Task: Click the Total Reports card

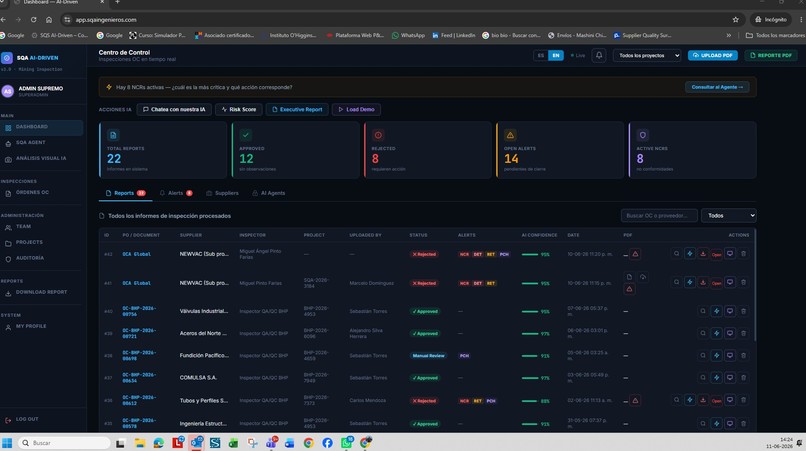Action: point(163,150)
